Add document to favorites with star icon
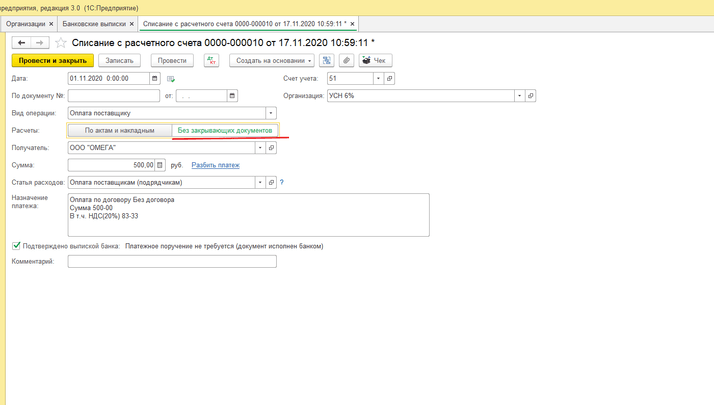714x405 pixels. coord(61,43)
